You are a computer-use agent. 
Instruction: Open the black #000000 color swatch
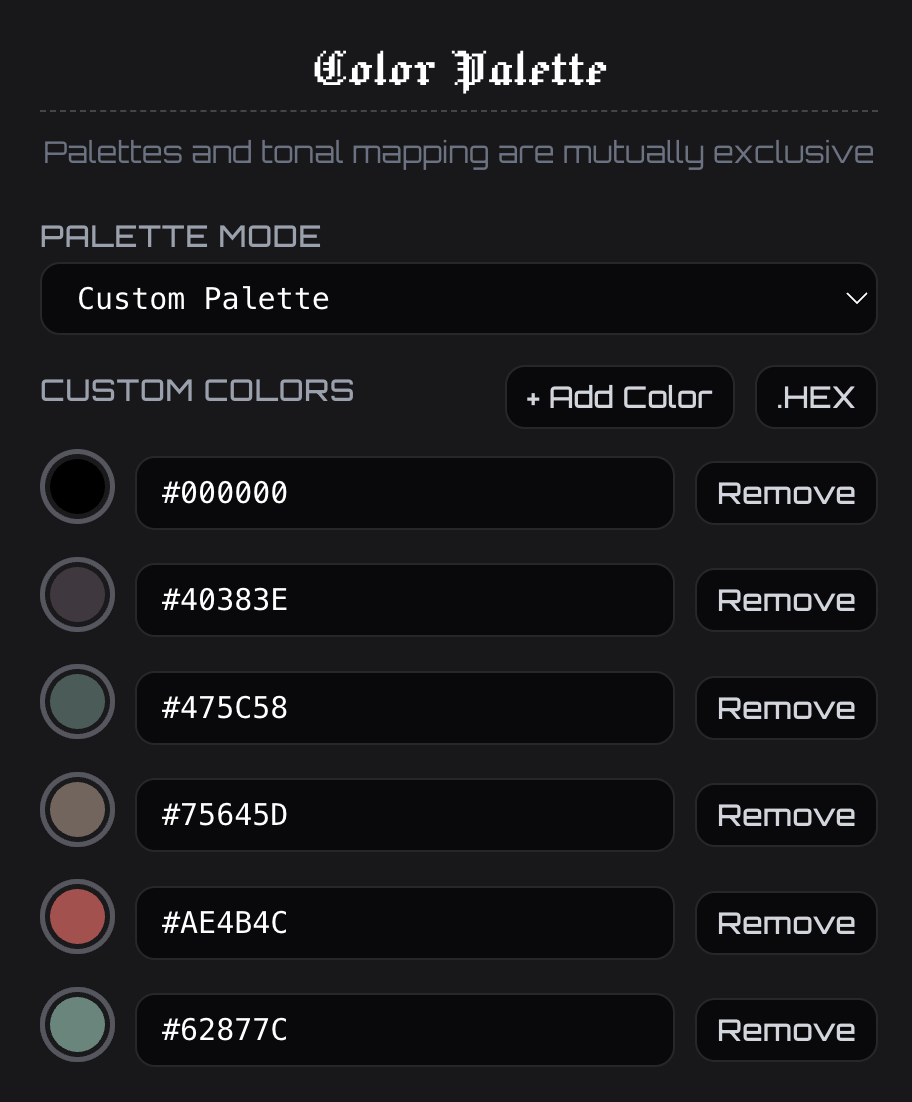[77, 487]
